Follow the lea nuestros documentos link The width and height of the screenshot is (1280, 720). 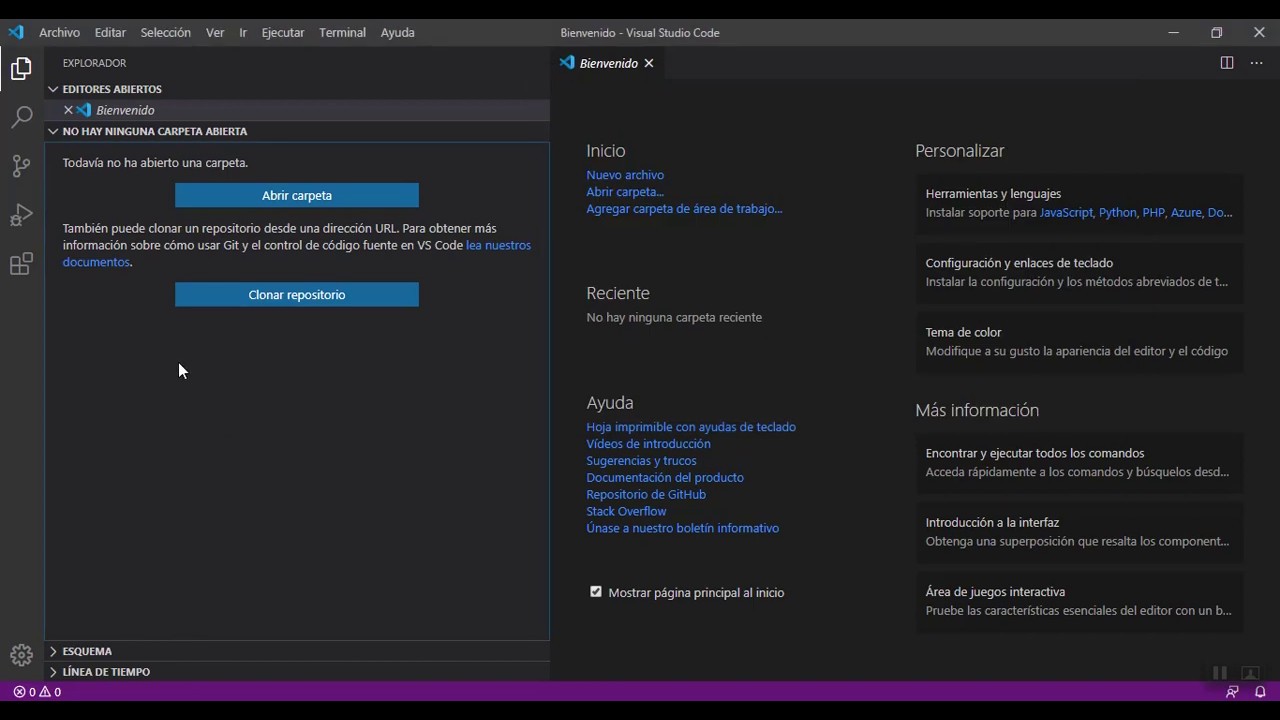[x=498, y=245]
